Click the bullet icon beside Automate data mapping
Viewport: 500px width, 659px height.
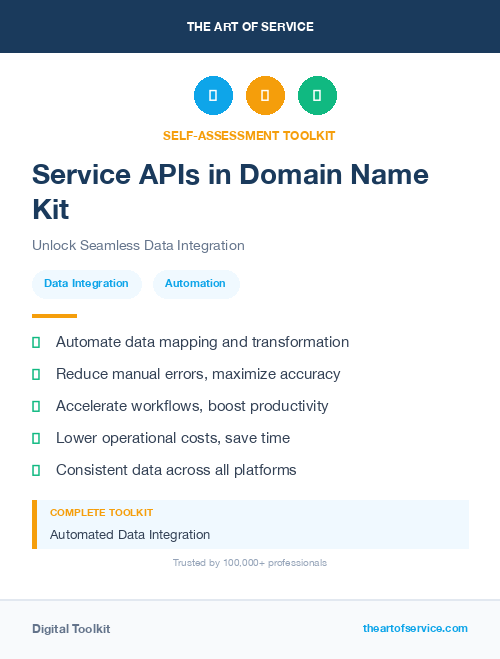point(36,342)
